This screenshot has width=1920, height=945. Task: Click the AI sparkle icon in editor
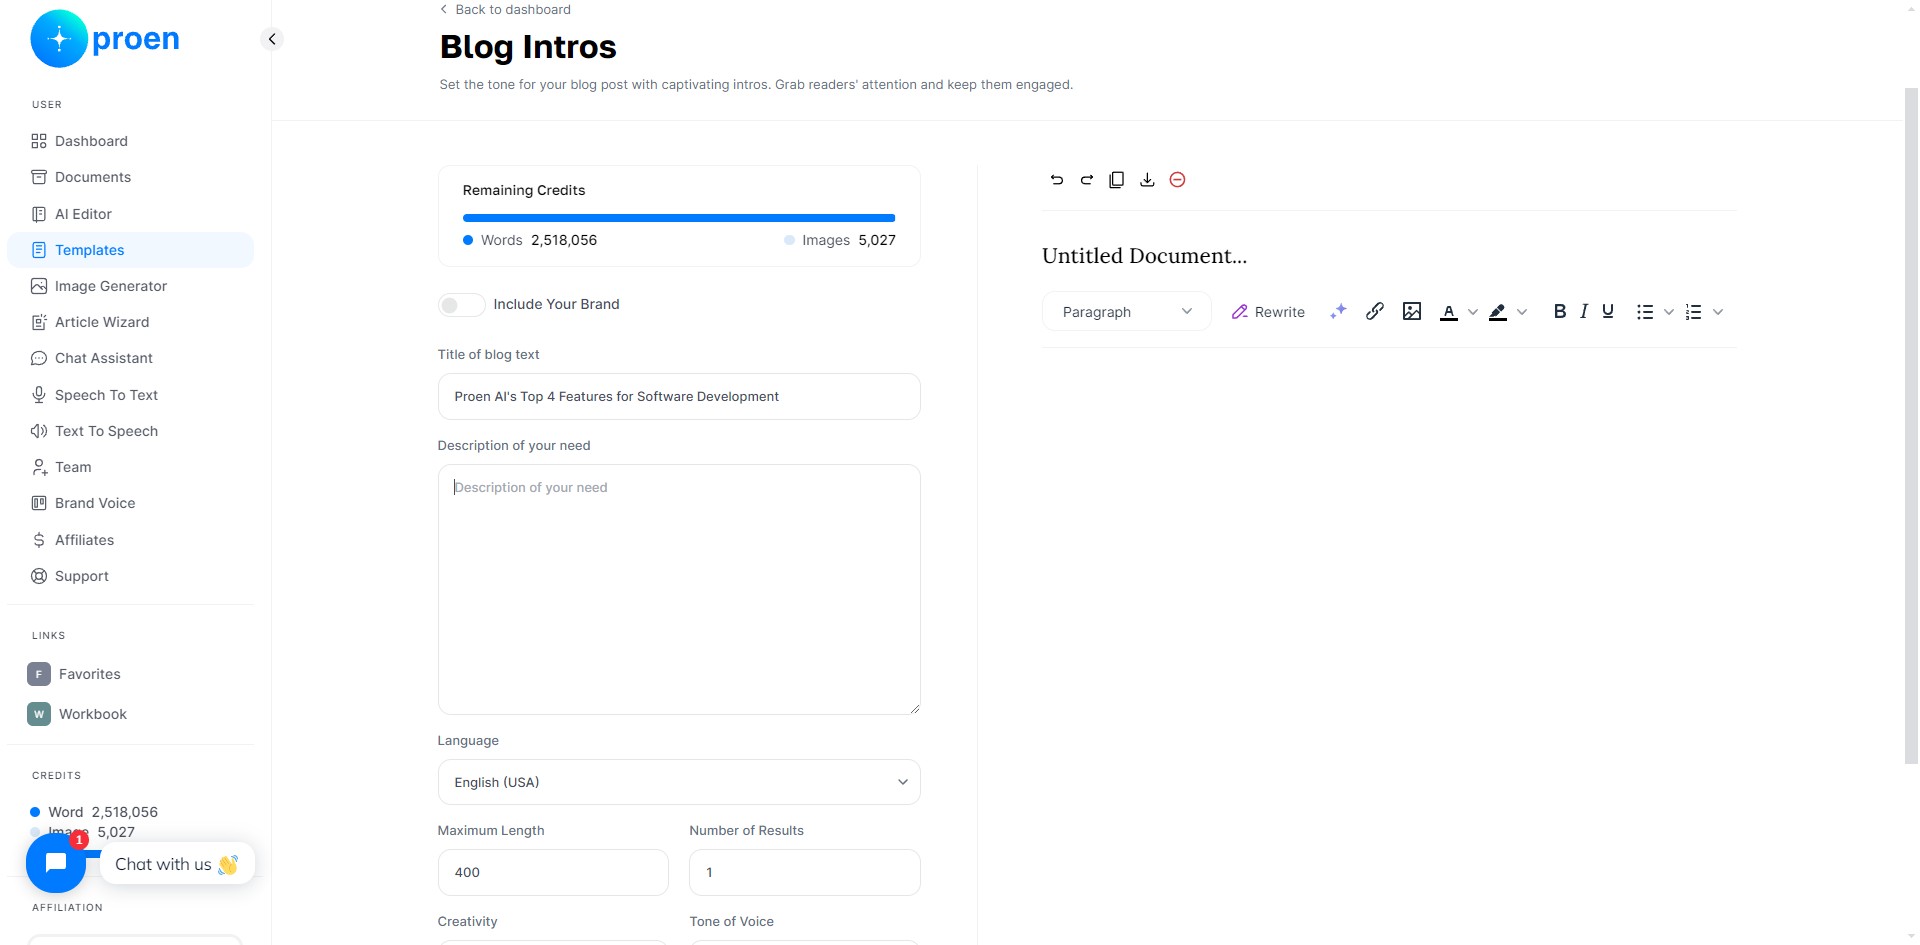1338,312
